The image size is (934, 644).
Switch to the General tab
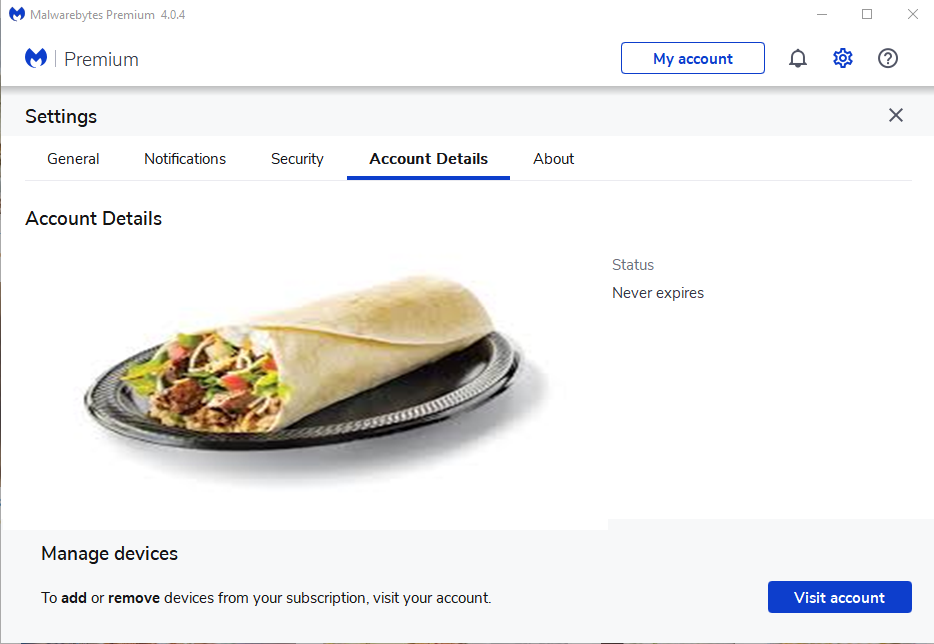73,159
